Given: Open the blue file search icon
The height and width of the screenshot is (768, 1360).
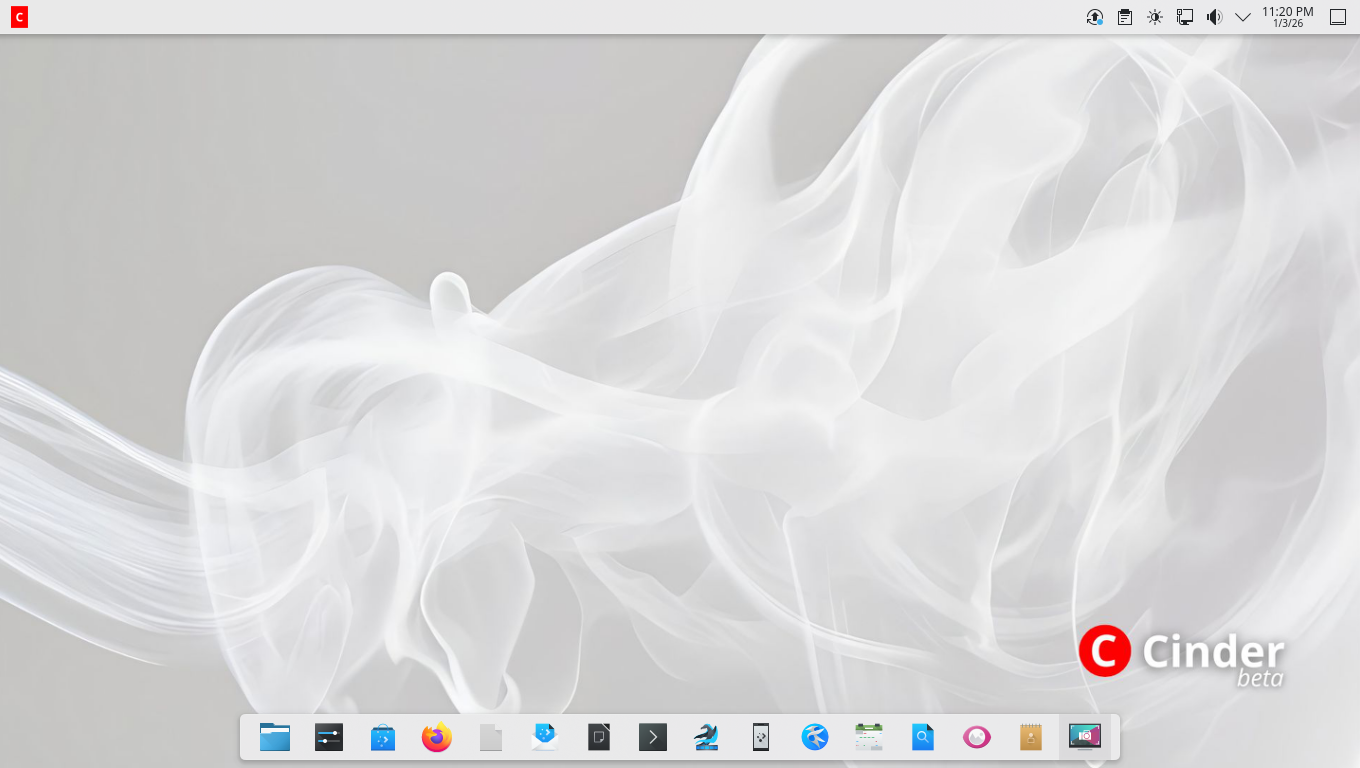Looking at the screenshot, I should point(923,738).
